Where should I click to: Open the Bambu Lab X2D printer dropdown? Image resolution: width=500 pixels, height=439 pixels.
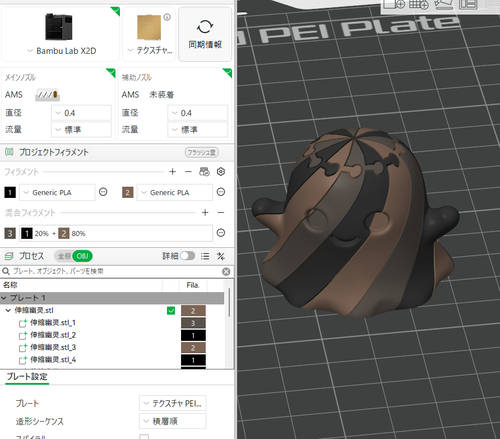coord(61,51)
